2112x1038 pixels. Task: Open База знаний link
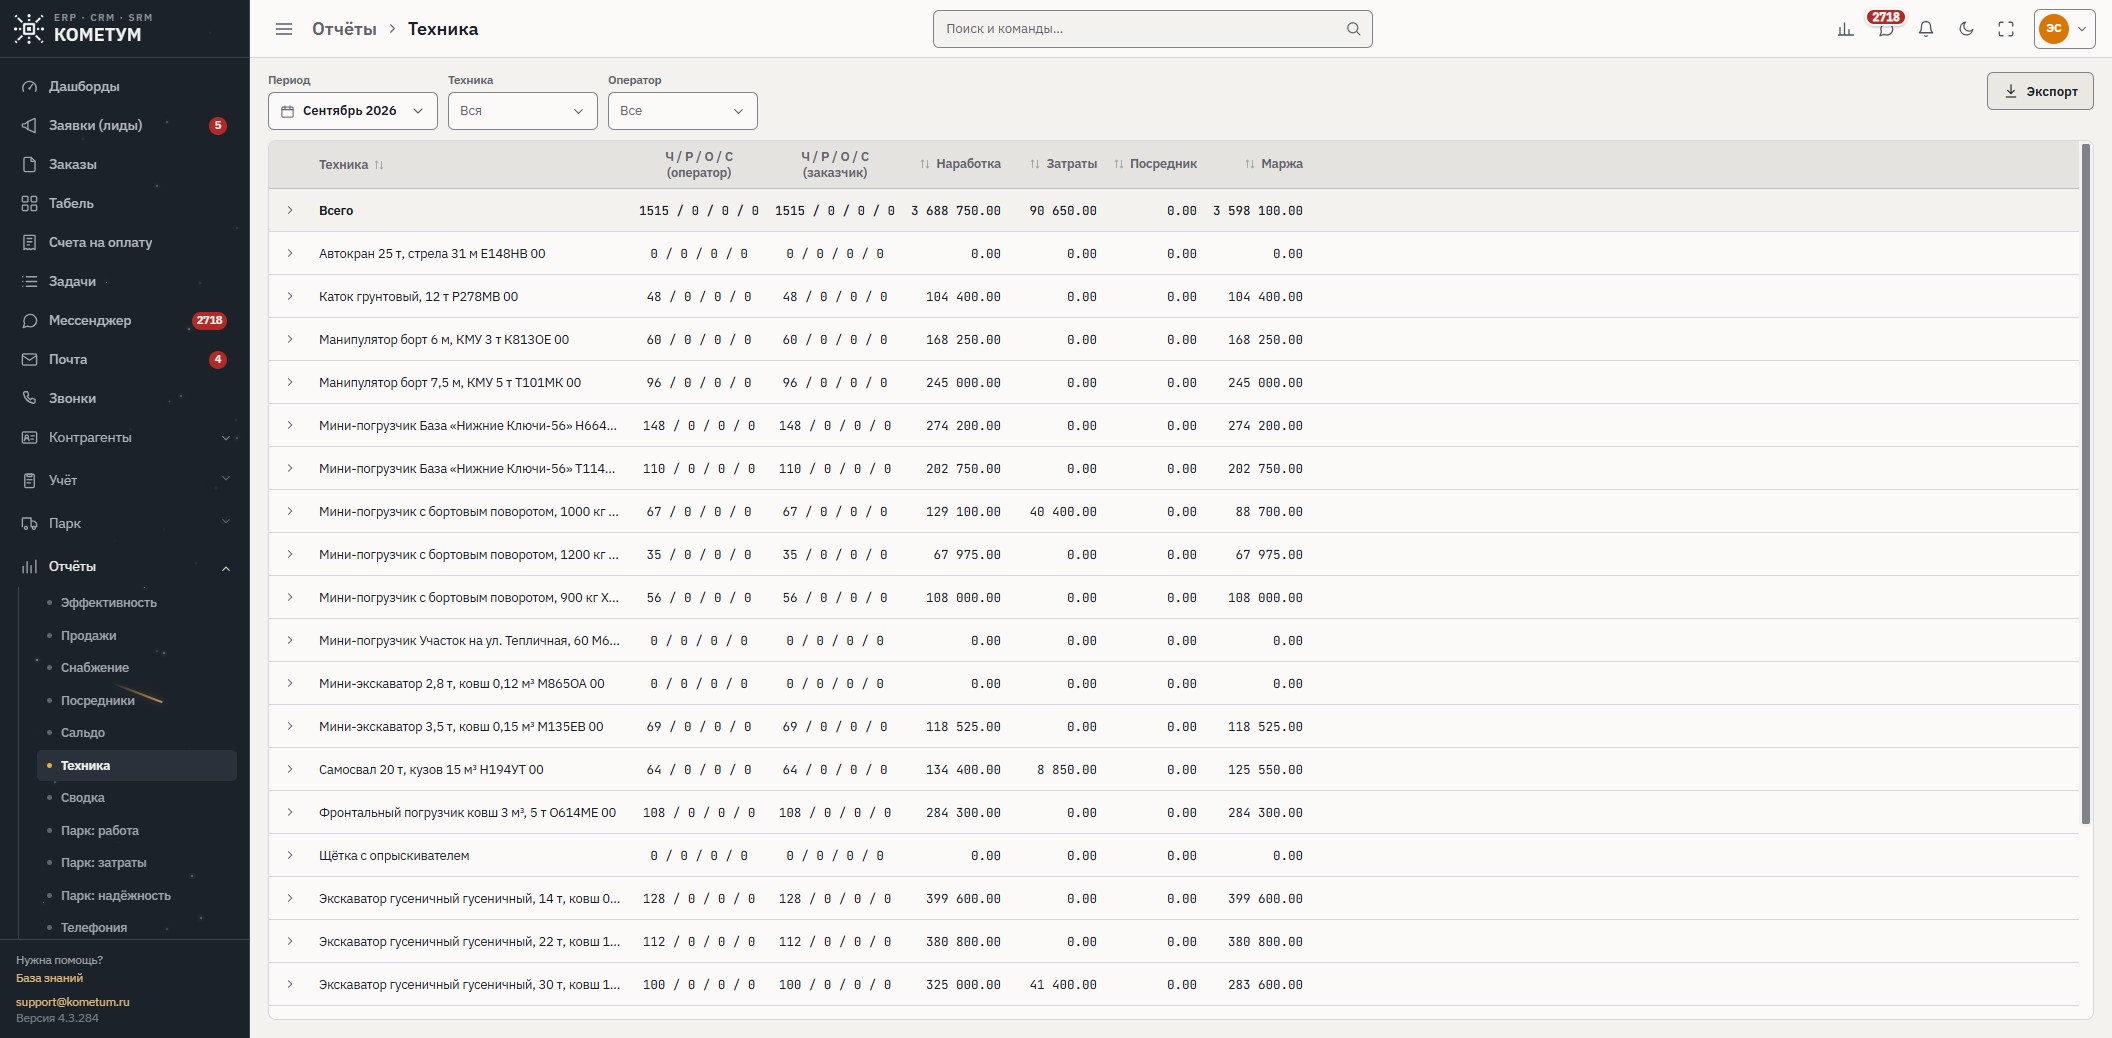click(x=49, y=978)
